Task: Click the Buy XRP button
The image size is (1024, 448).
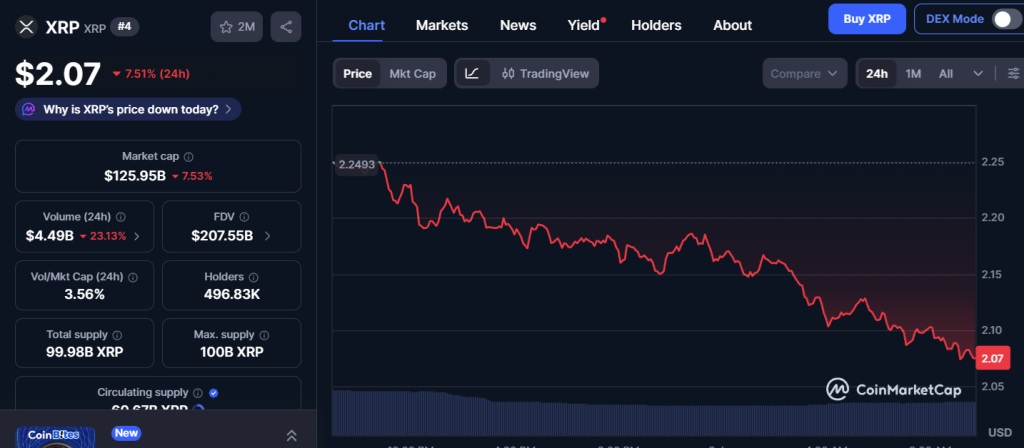Action: pos(867,18)
